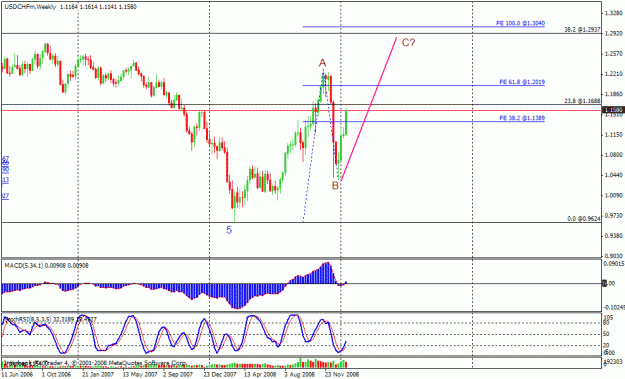This screenshot has width=625, height=379.
Task: Select the FE 38.2 @1.1389 expansion label
Action: point(522,118)
